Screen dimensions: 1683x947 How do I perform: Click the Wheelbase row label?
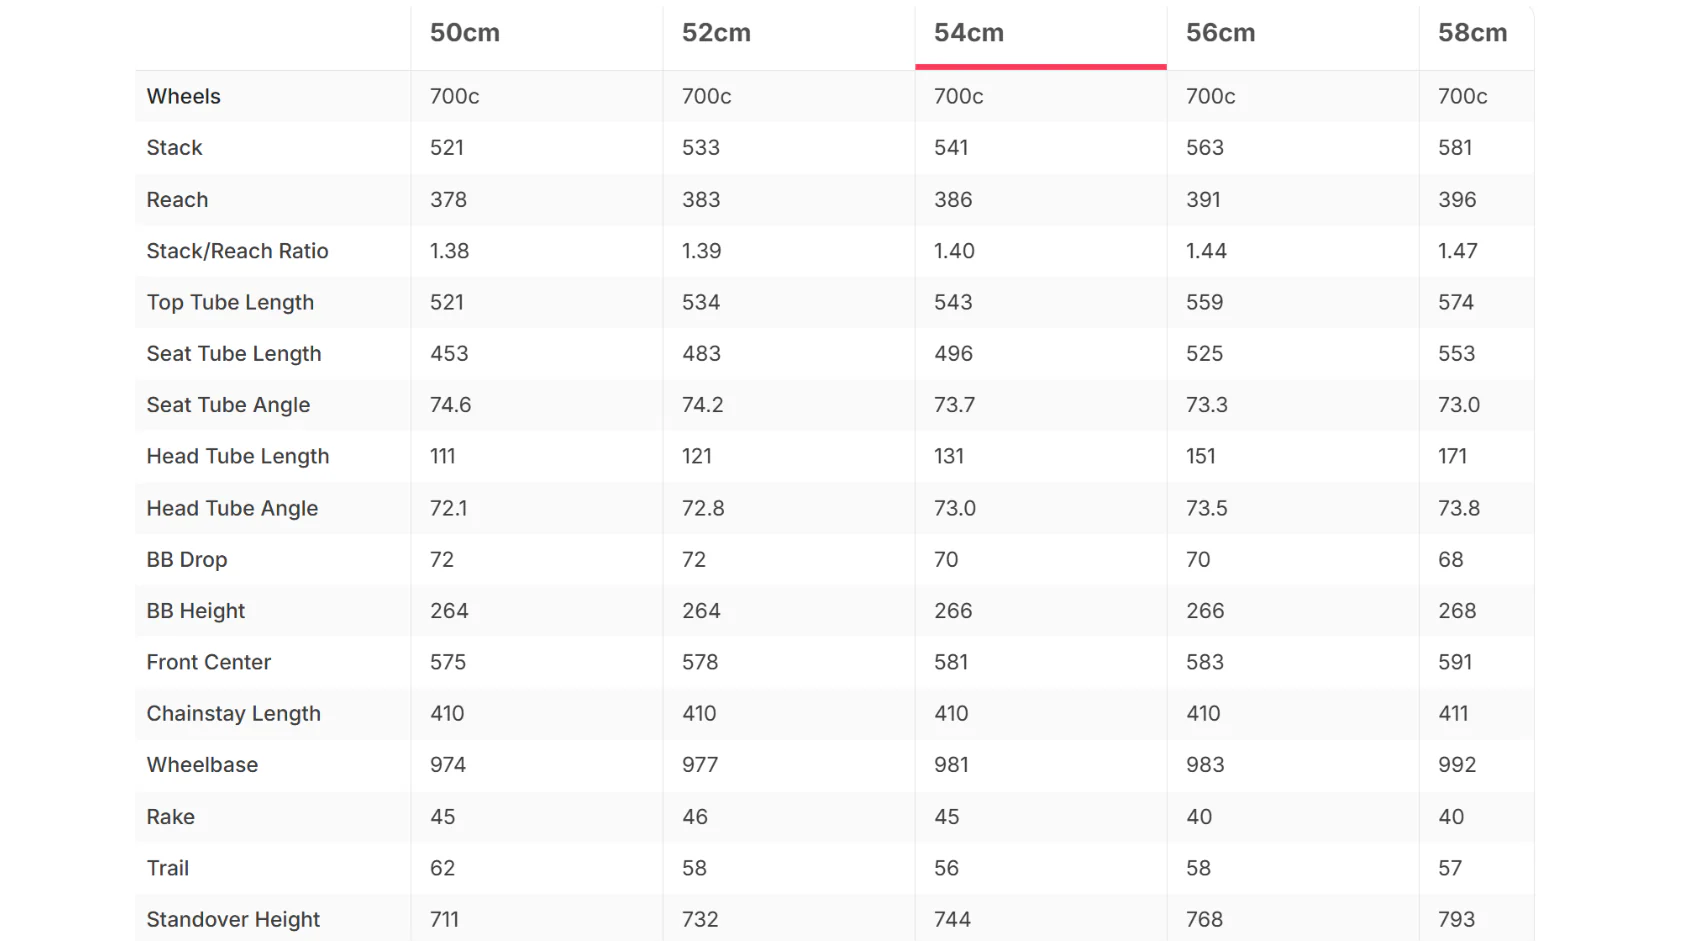click(x=203, y=765)
